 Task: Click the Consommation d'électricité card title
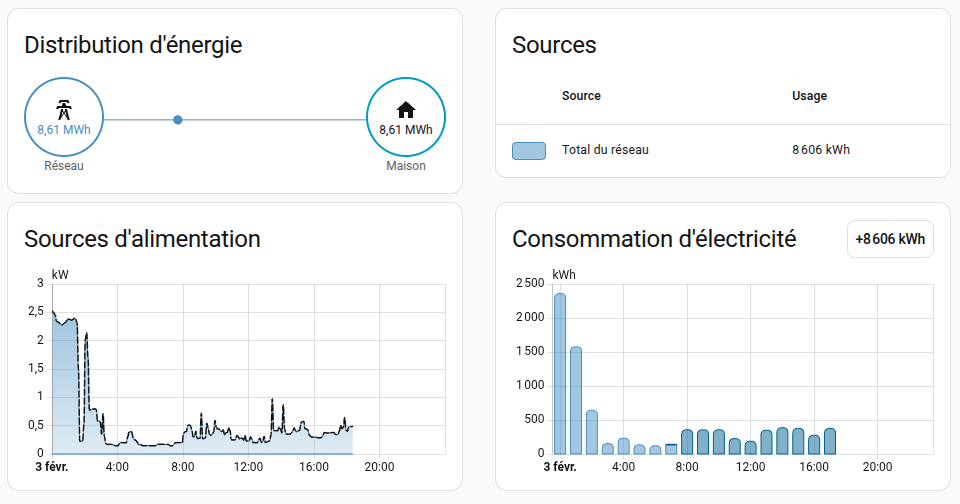[654, 239]
